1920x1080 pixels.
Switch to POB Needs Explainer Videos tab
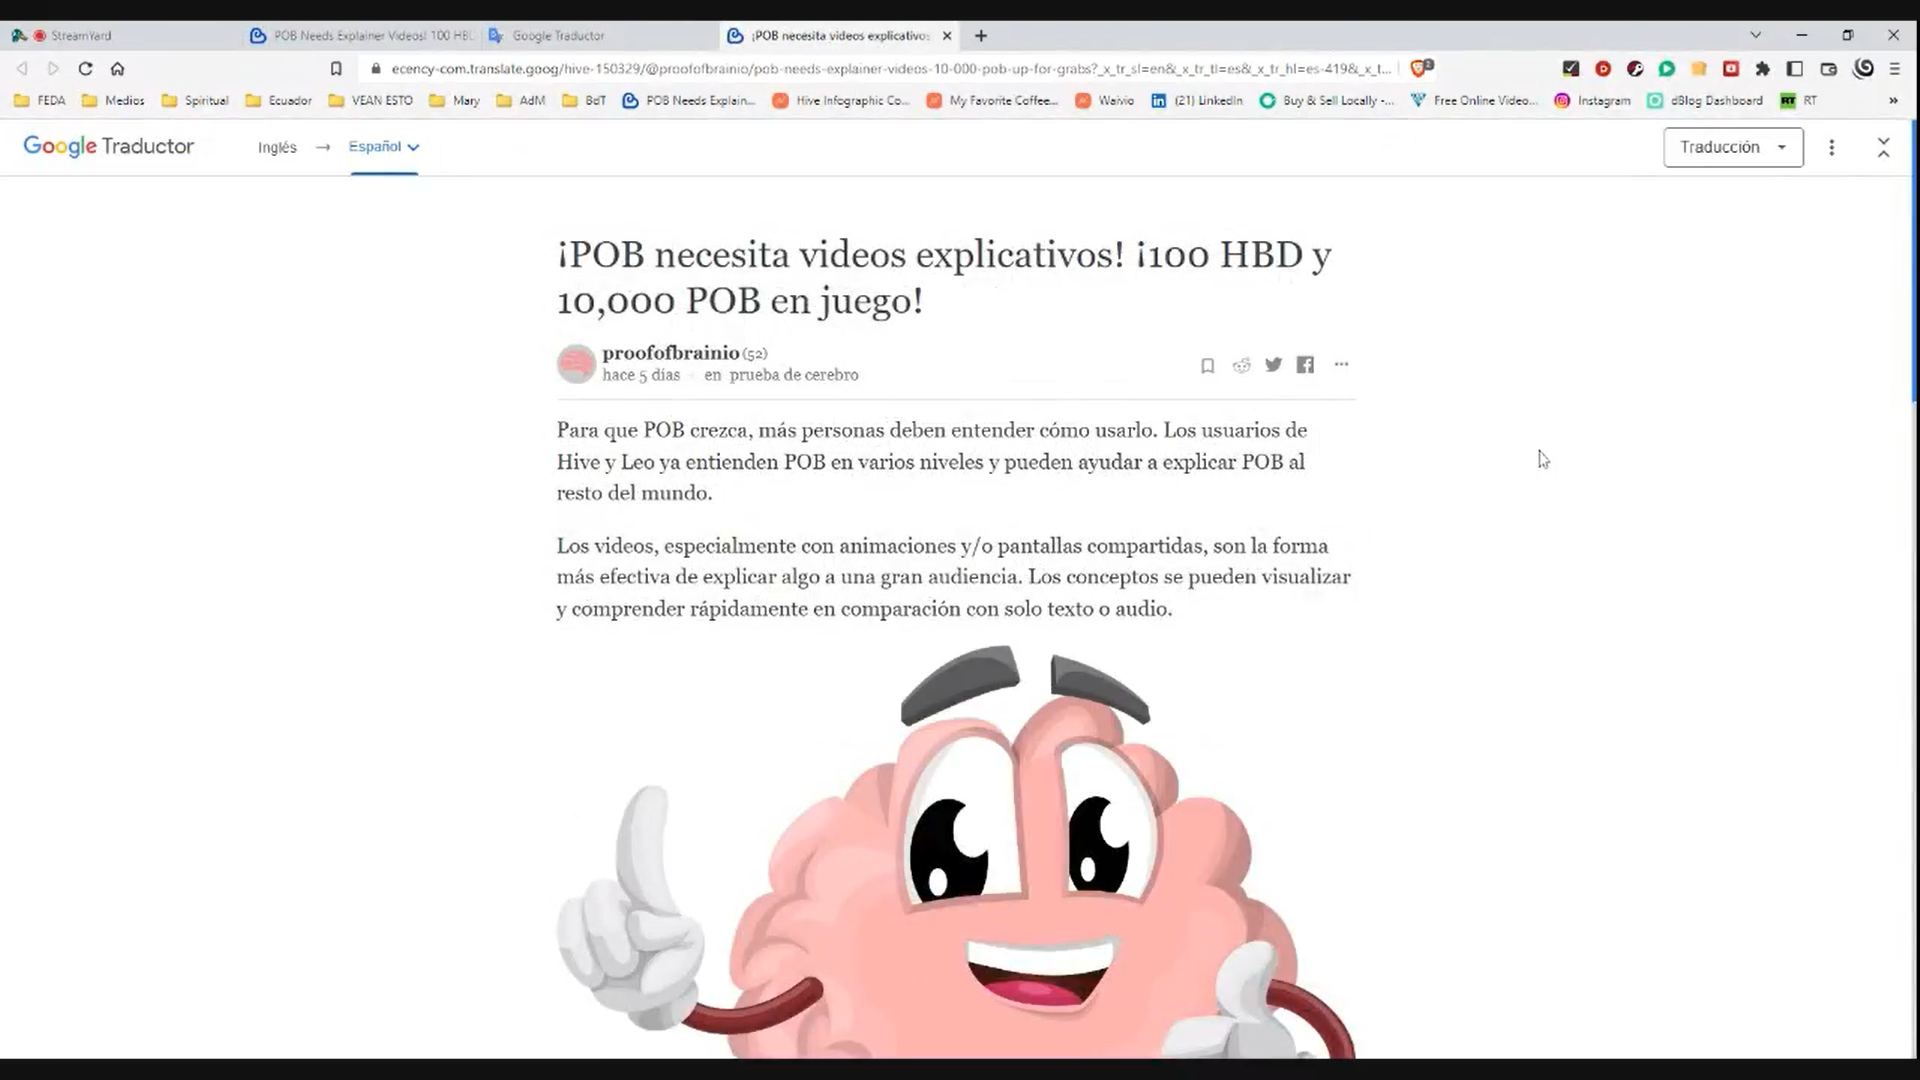[362, 35]
